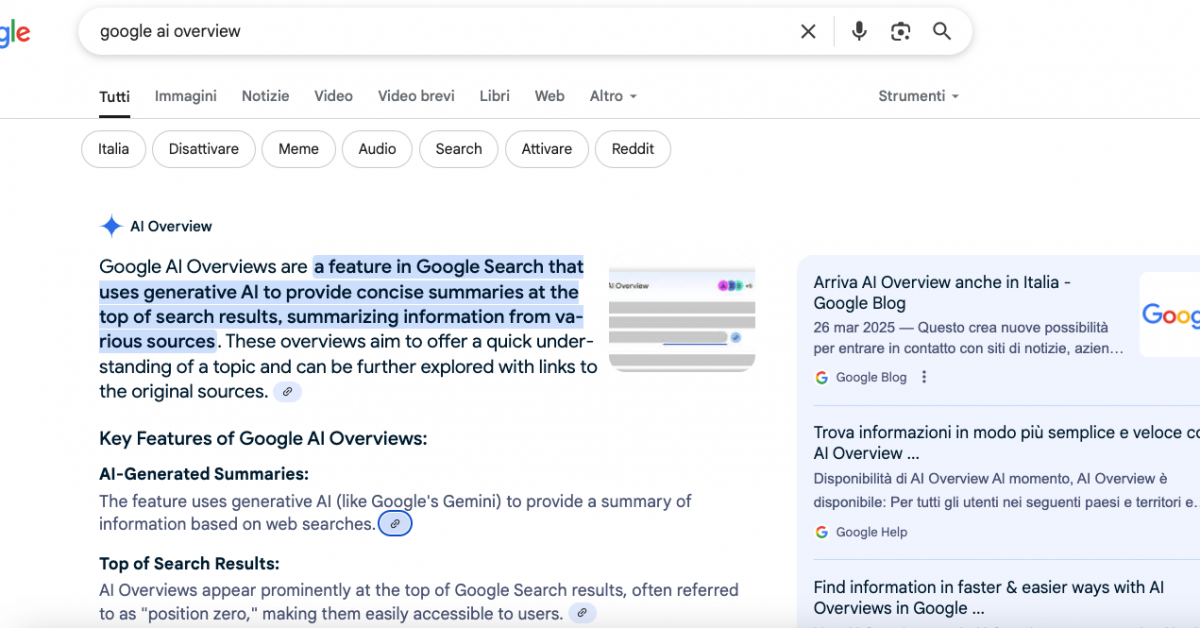Click Google Blog favicon in source card
Screen dimensions: 1200x628
point(822,377)
